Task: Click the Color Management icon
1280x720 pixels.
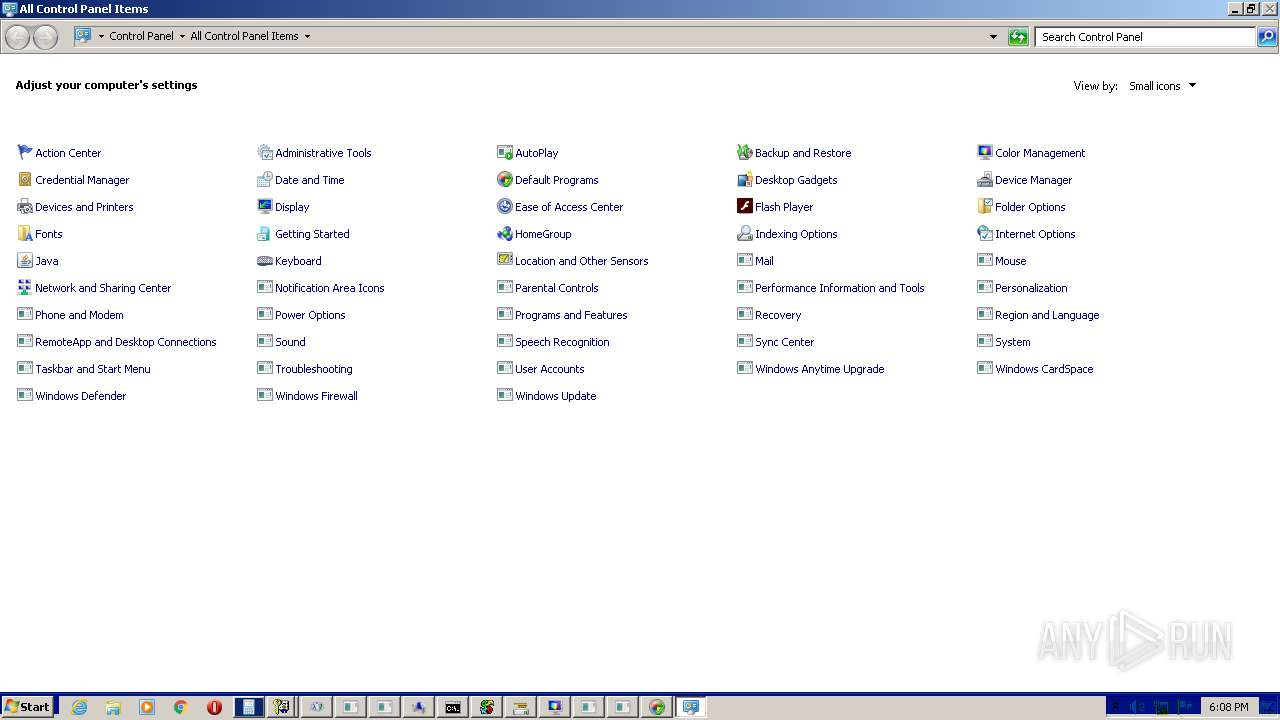Action: (985, 153)
